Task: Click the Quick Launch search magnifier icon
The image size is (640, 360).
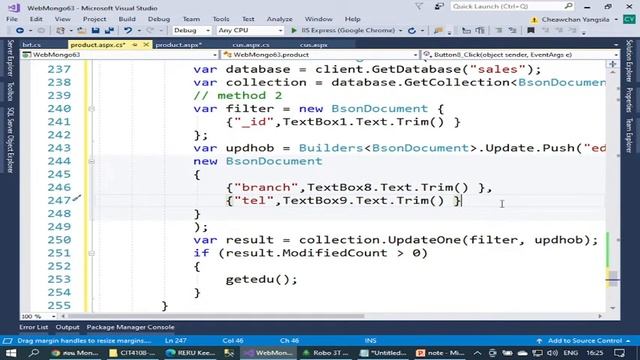Action: coord(568,6)
